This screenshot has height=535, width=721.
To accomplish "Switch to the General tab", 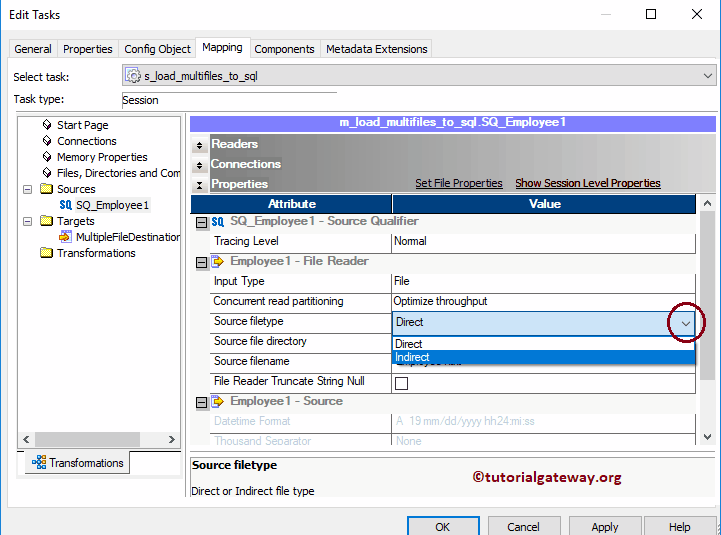I will click(x=33, y=49).
